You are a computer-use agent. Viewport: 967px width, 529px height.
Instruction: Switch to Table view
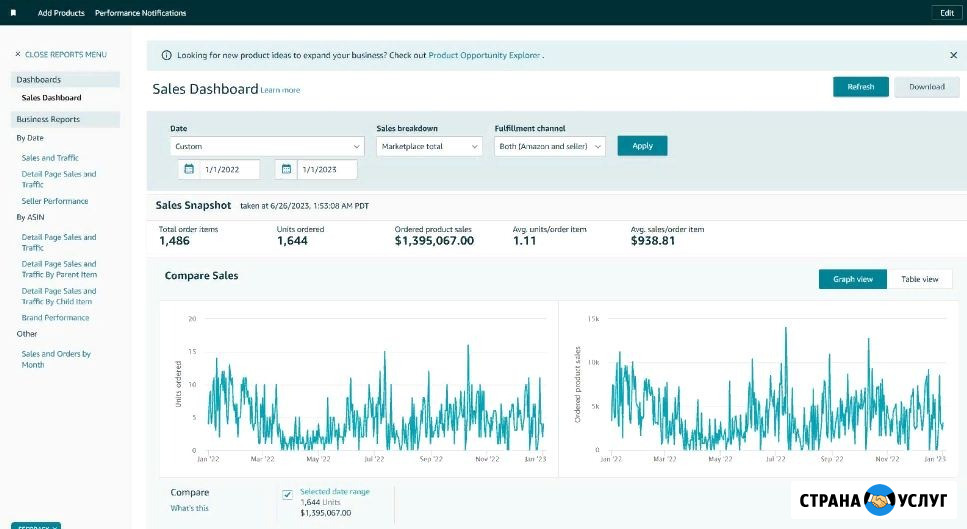click(920, 279)
